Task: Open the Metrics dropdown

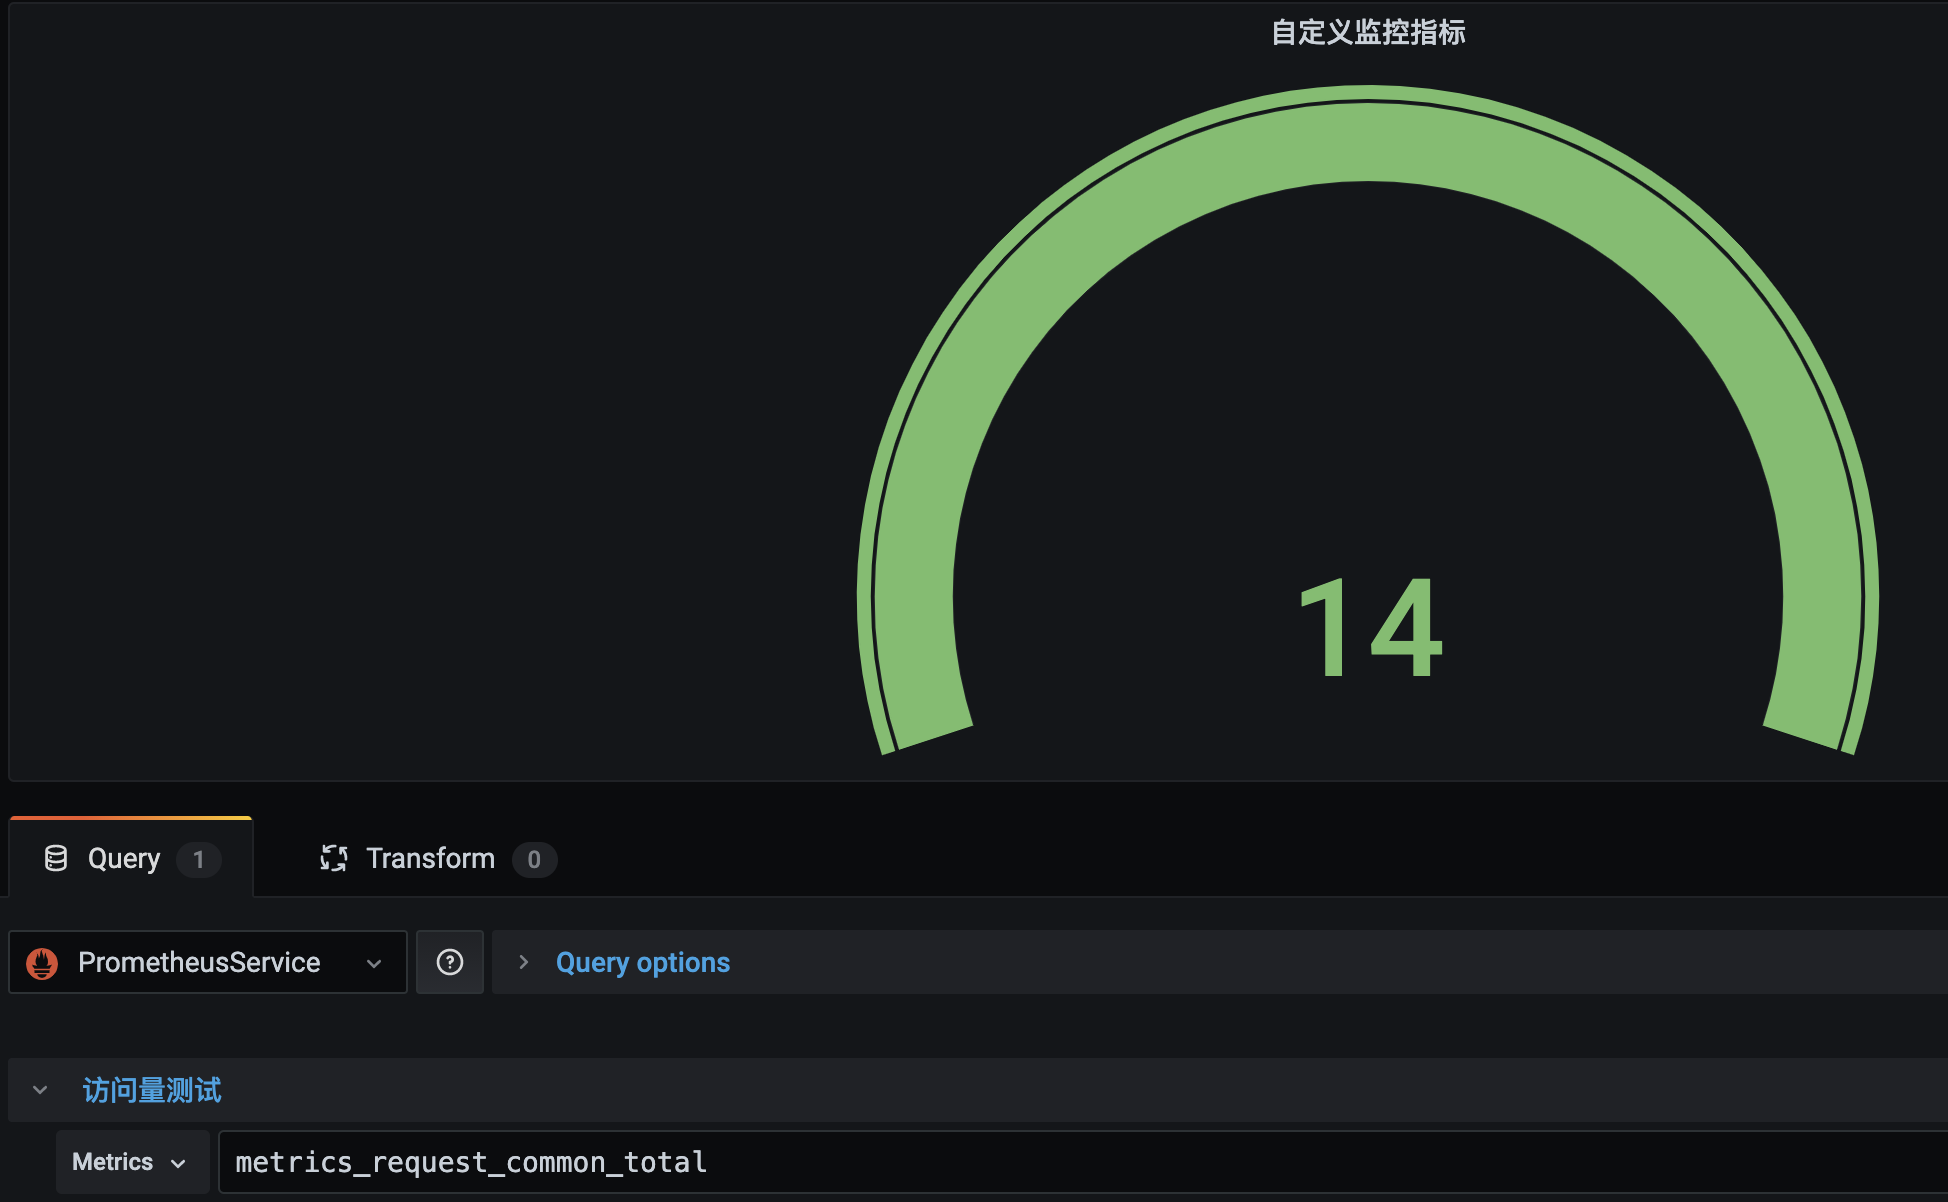Action: tap(132, 1162)
